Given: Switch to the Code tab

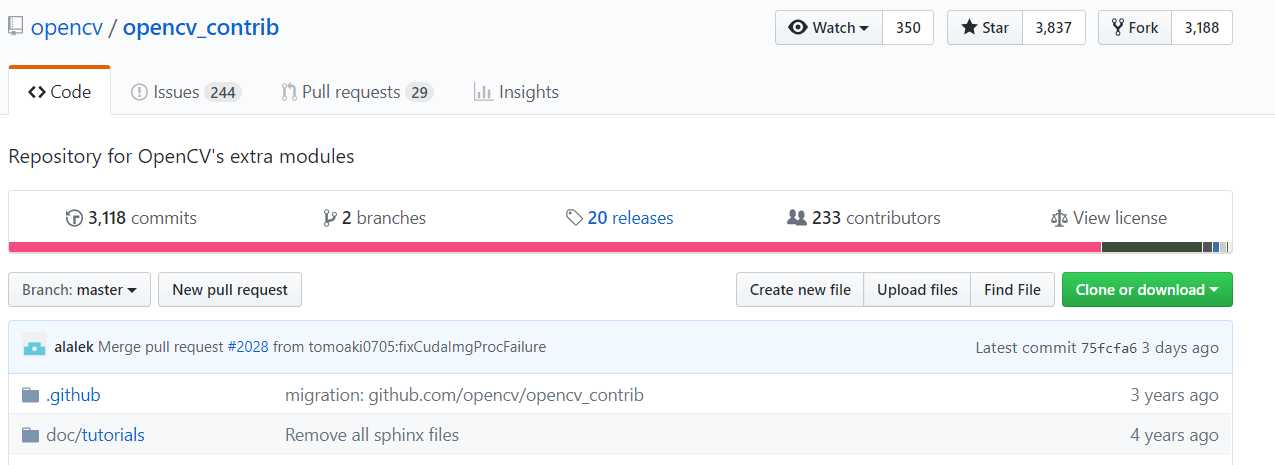Looking at the screenshot, I should [x=60, y=92].
